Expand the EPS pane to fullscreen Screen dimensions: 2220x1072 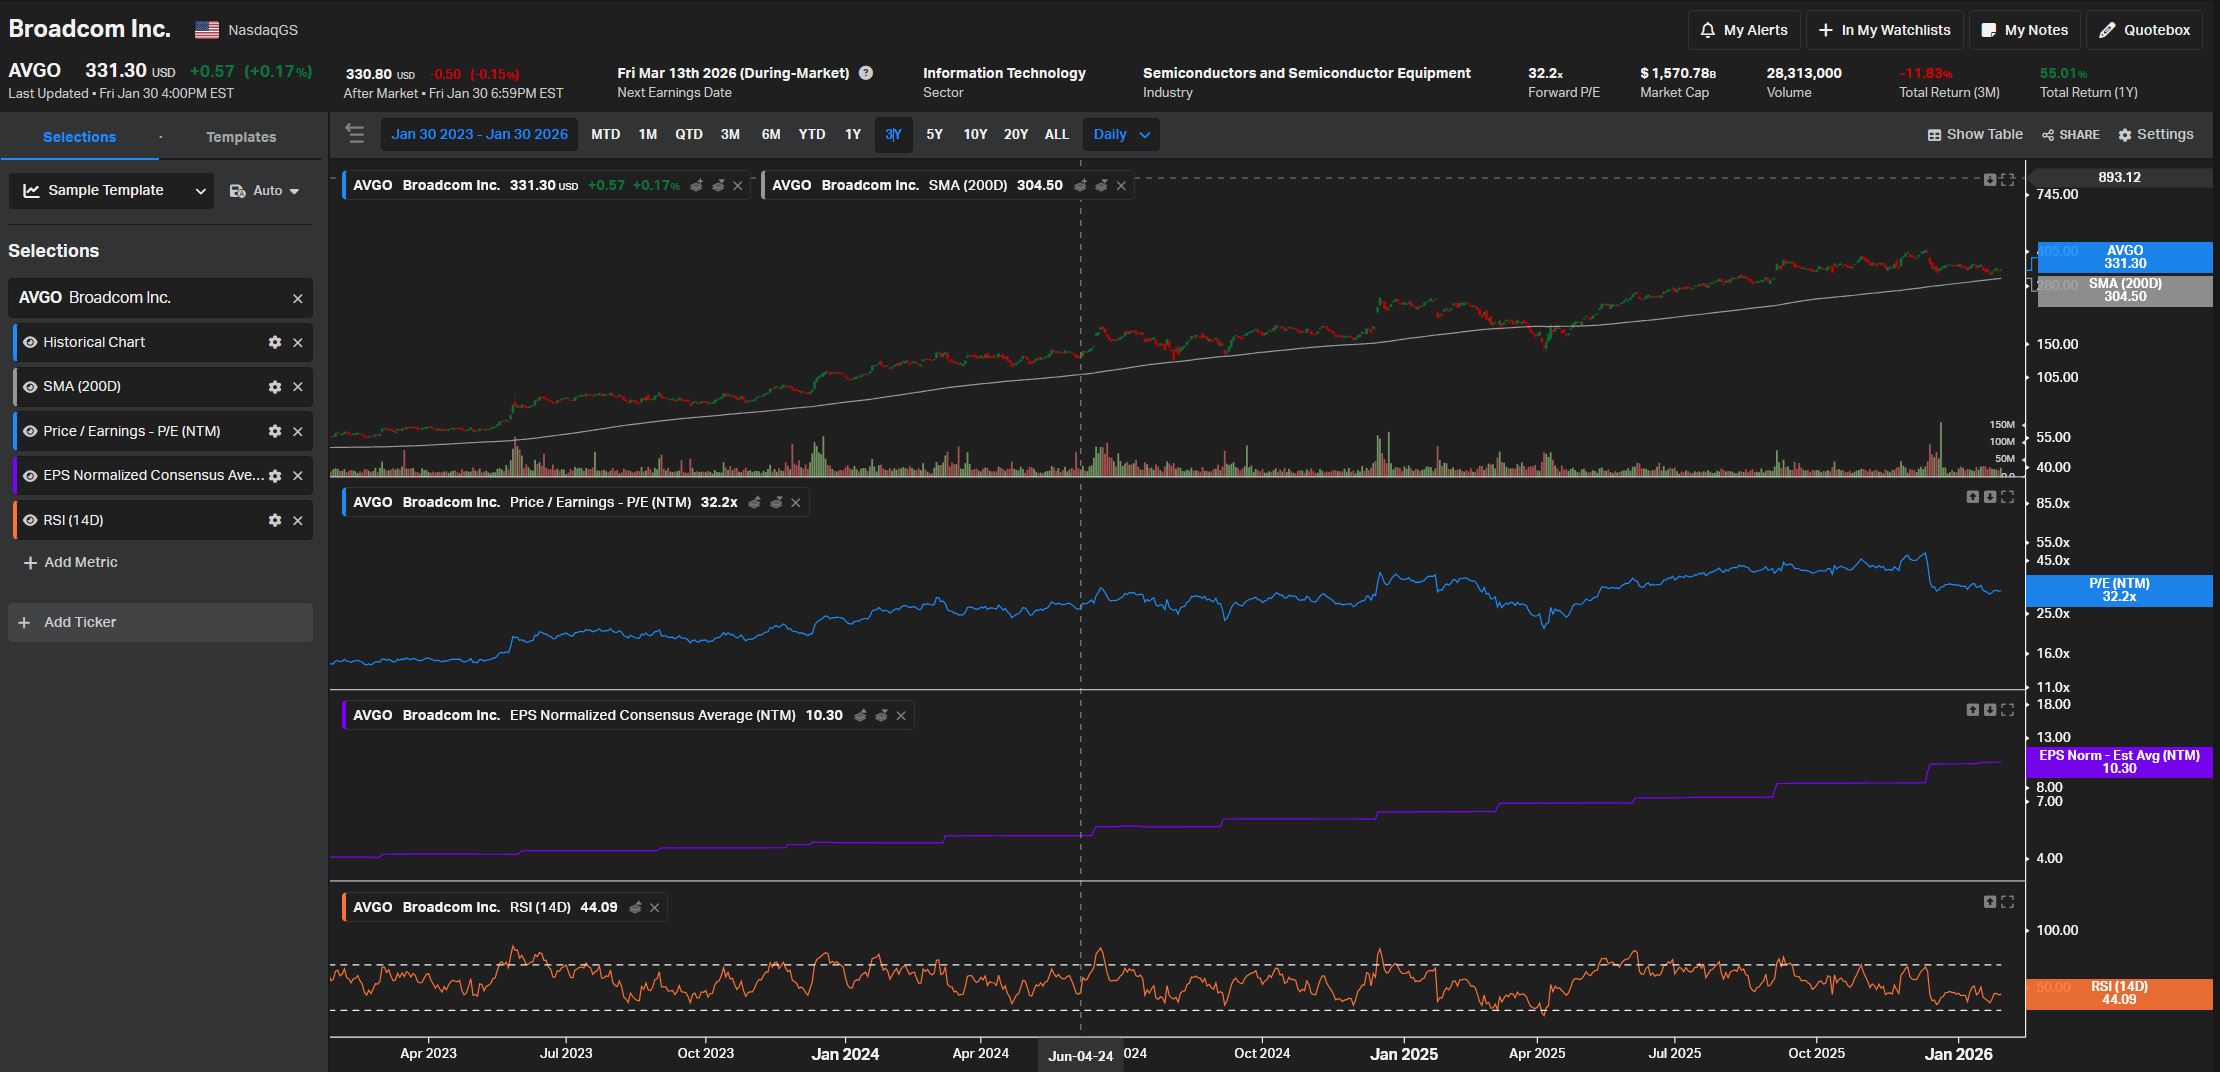pos(2007,710)
